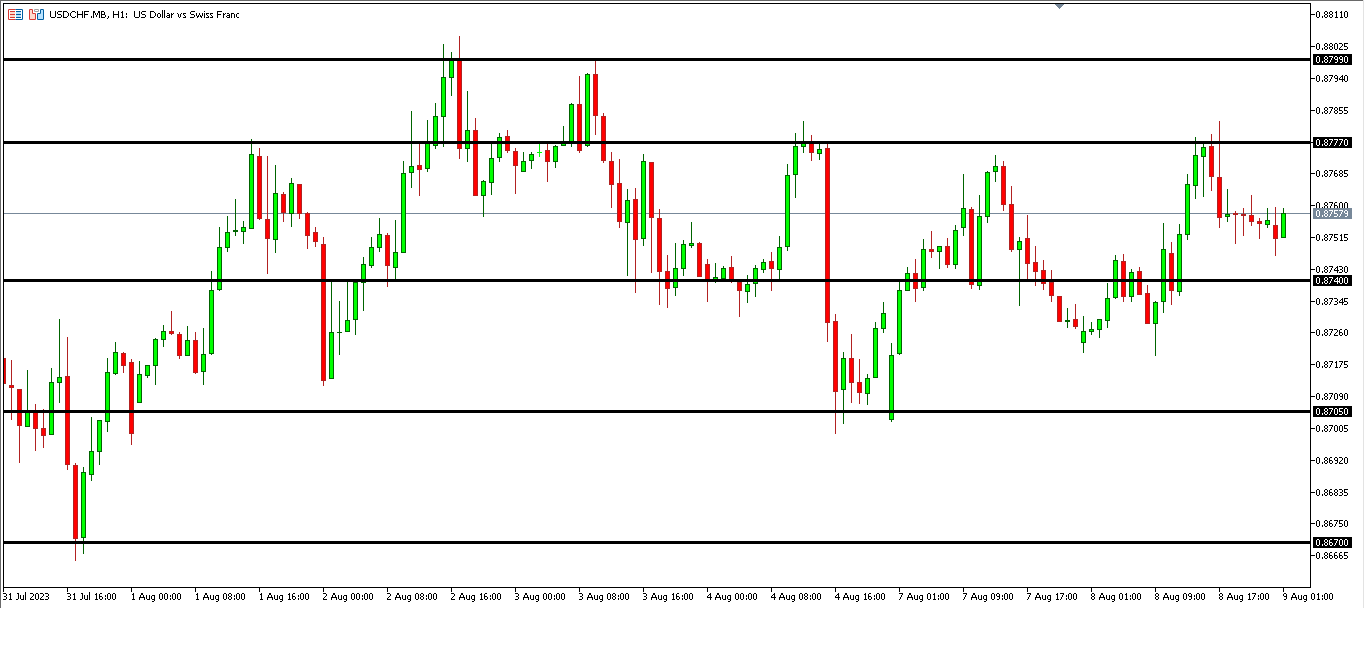Click the 0.86750 price scale value
This screenshot has height=672, width=1364.
(1333, 524)
